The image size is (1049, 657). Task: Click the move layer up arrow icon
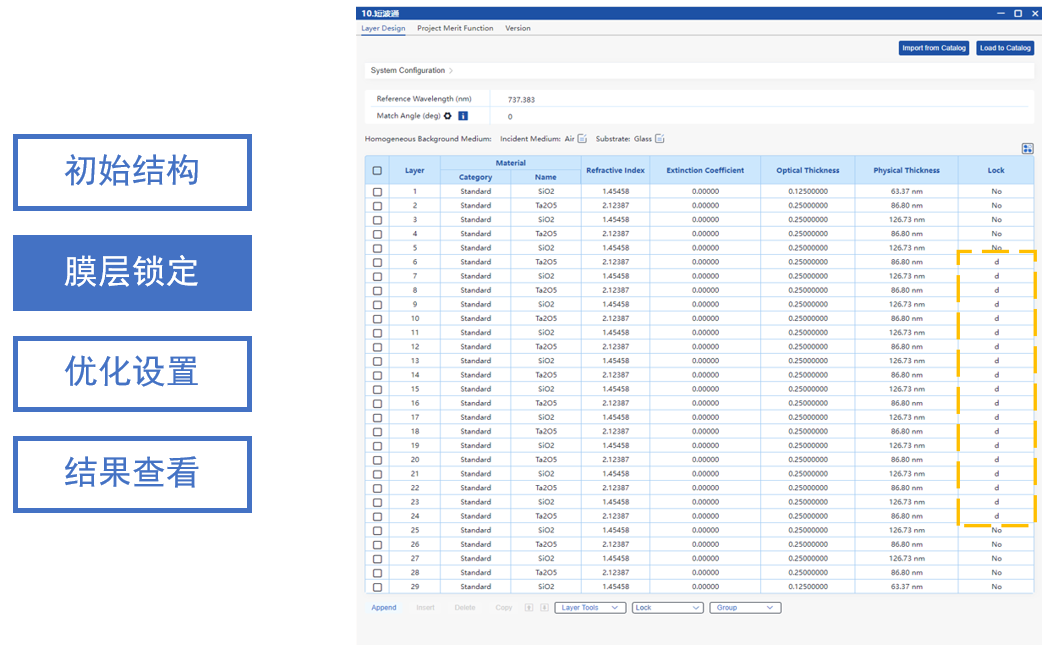tap(528, 608)
